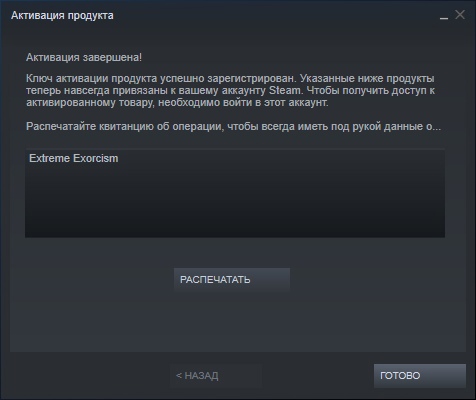Click the word Steam in the description

click(284, 90)
